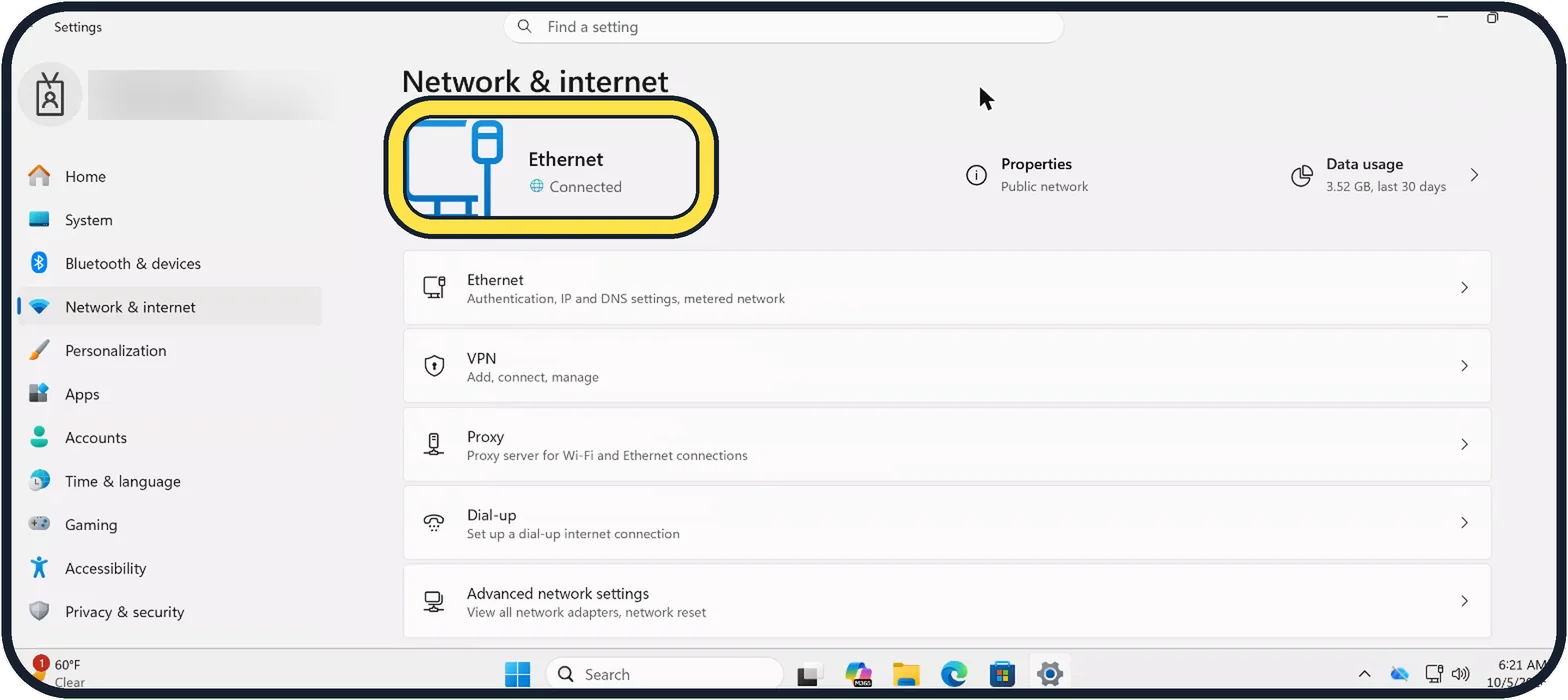The width and height of the screenshot is (1568, 700).
Task: Go to Bluetooth & devices settings
Action: point(168,263)
